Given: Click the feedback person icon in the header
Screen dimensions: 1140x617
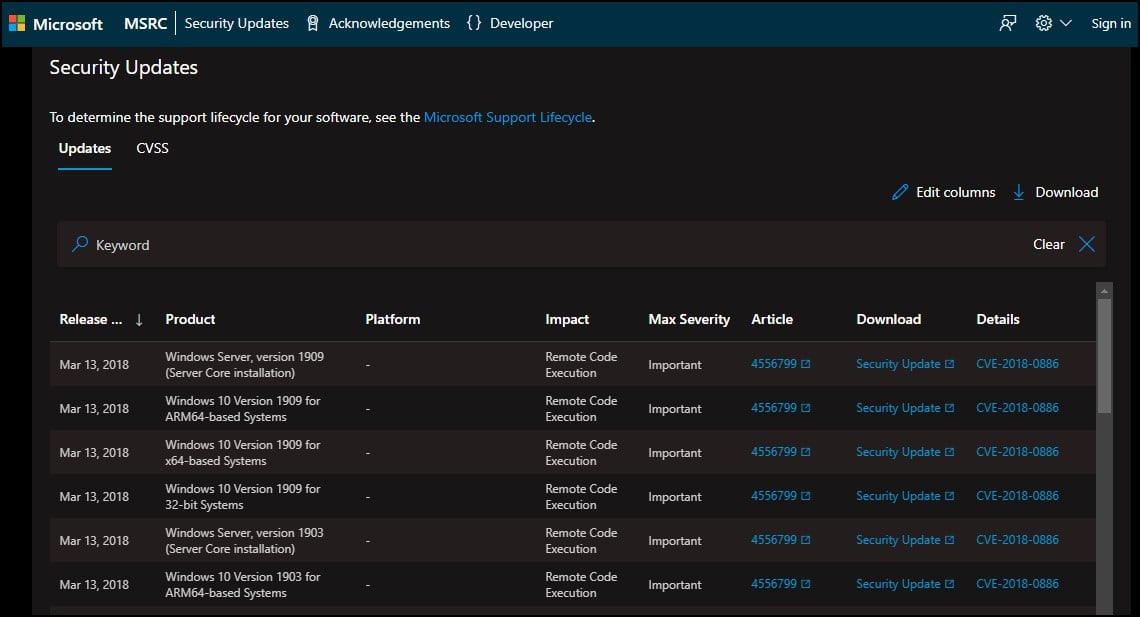Looking at the screenshot, I should pos(1008,23).
